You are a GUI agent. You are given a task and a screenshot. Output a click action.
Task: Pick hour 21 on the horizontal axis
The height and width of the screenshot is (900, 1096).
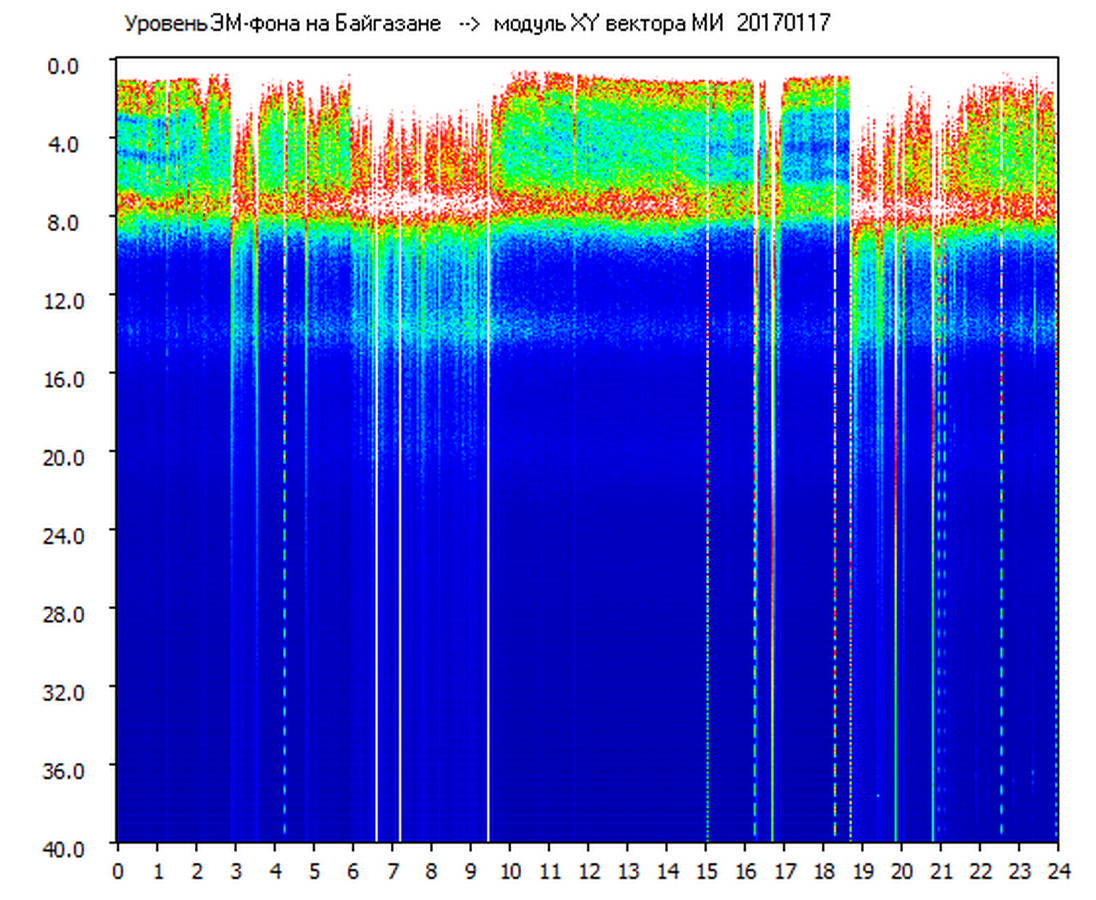(x=940, y=870)
